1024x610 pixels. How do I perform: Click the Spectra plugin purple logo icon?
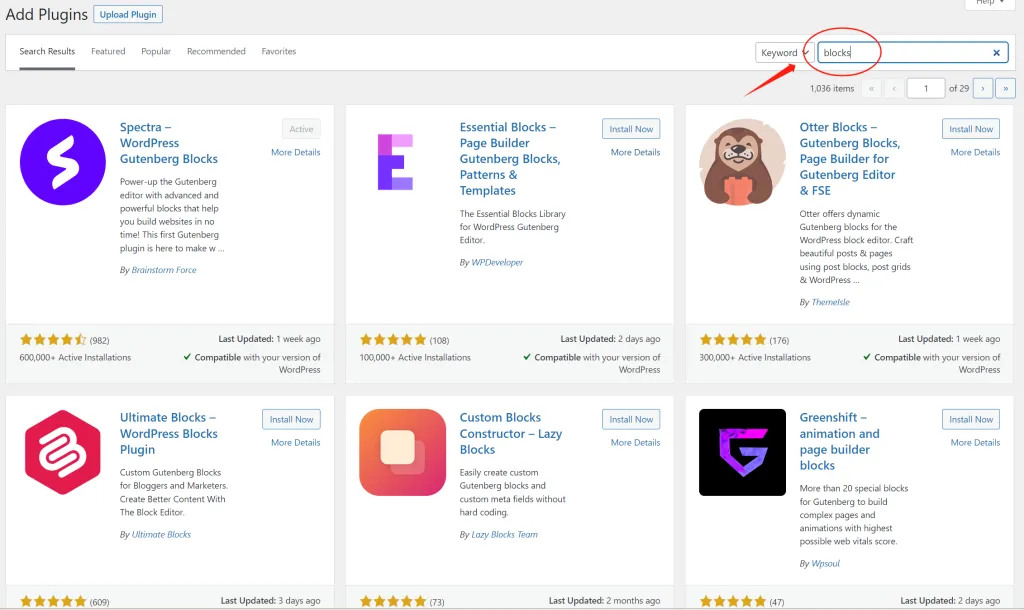pos(63,161)
